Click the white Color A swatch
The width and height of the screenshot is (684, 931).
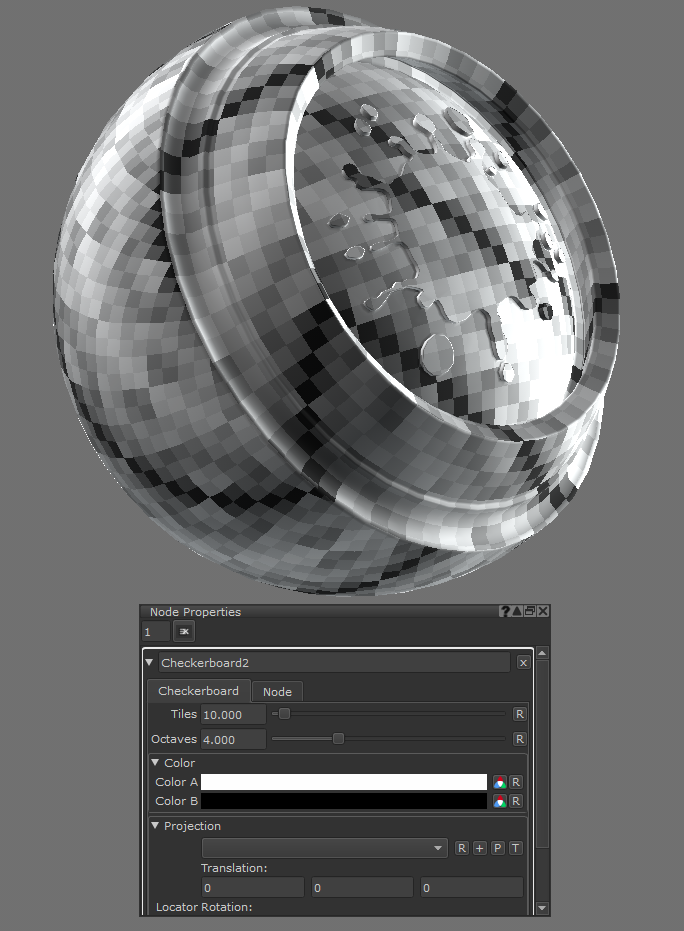343,782
